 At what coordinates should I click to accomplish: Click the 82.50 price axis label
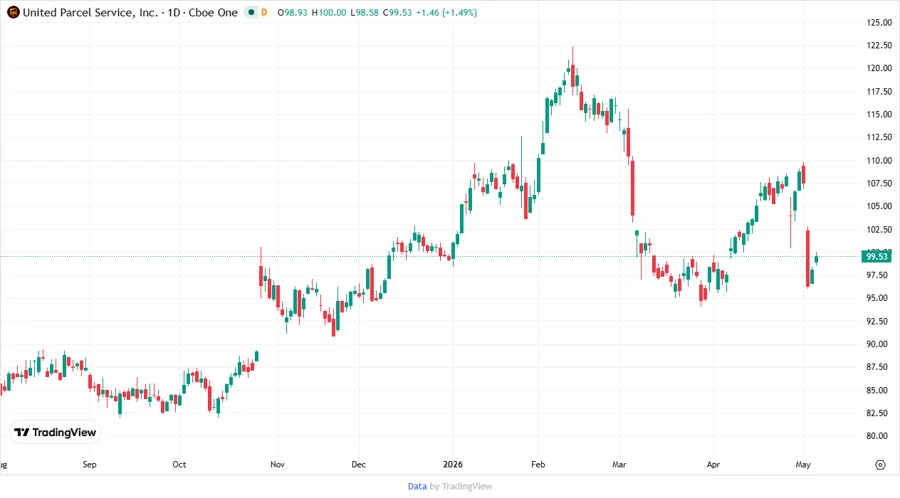pyautogui.click(x=879, y=413)
